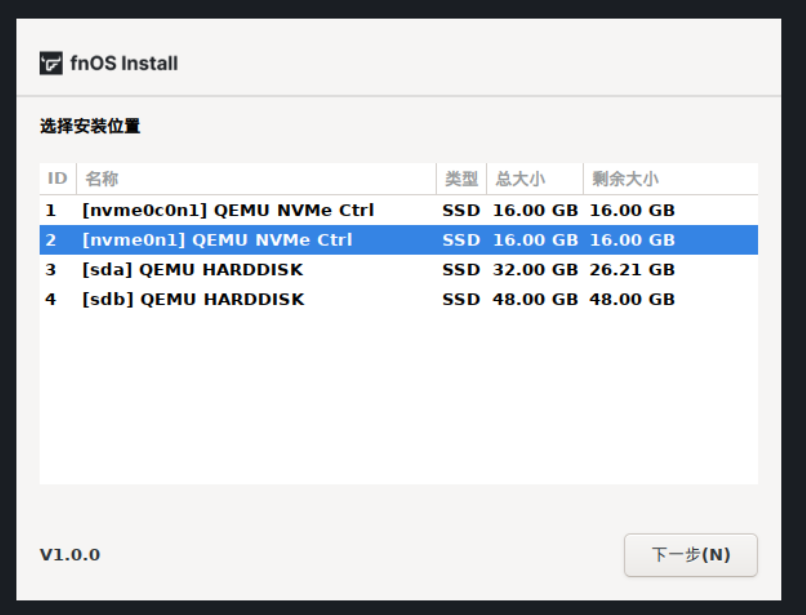Sort by the ID column header

58,179
